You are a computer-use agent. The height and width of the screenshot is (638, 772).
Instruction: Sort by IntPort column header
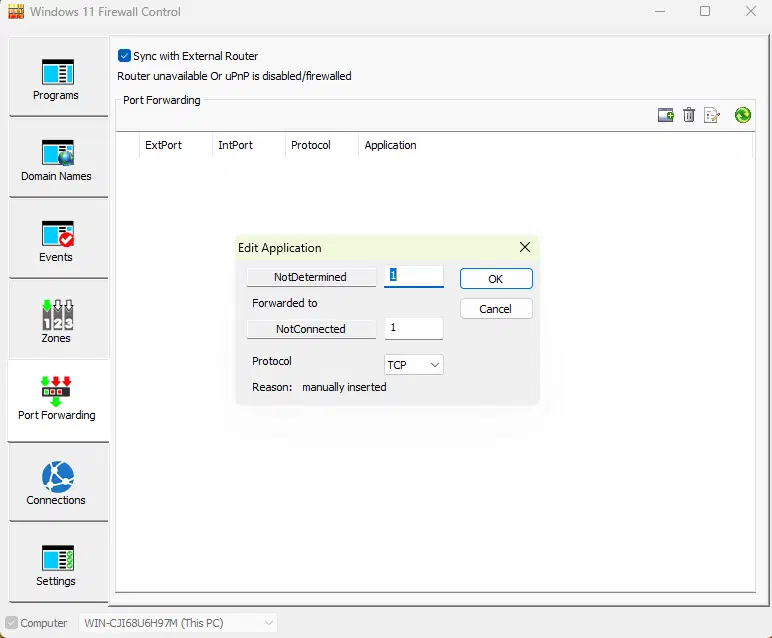click(x=249, y=145)
